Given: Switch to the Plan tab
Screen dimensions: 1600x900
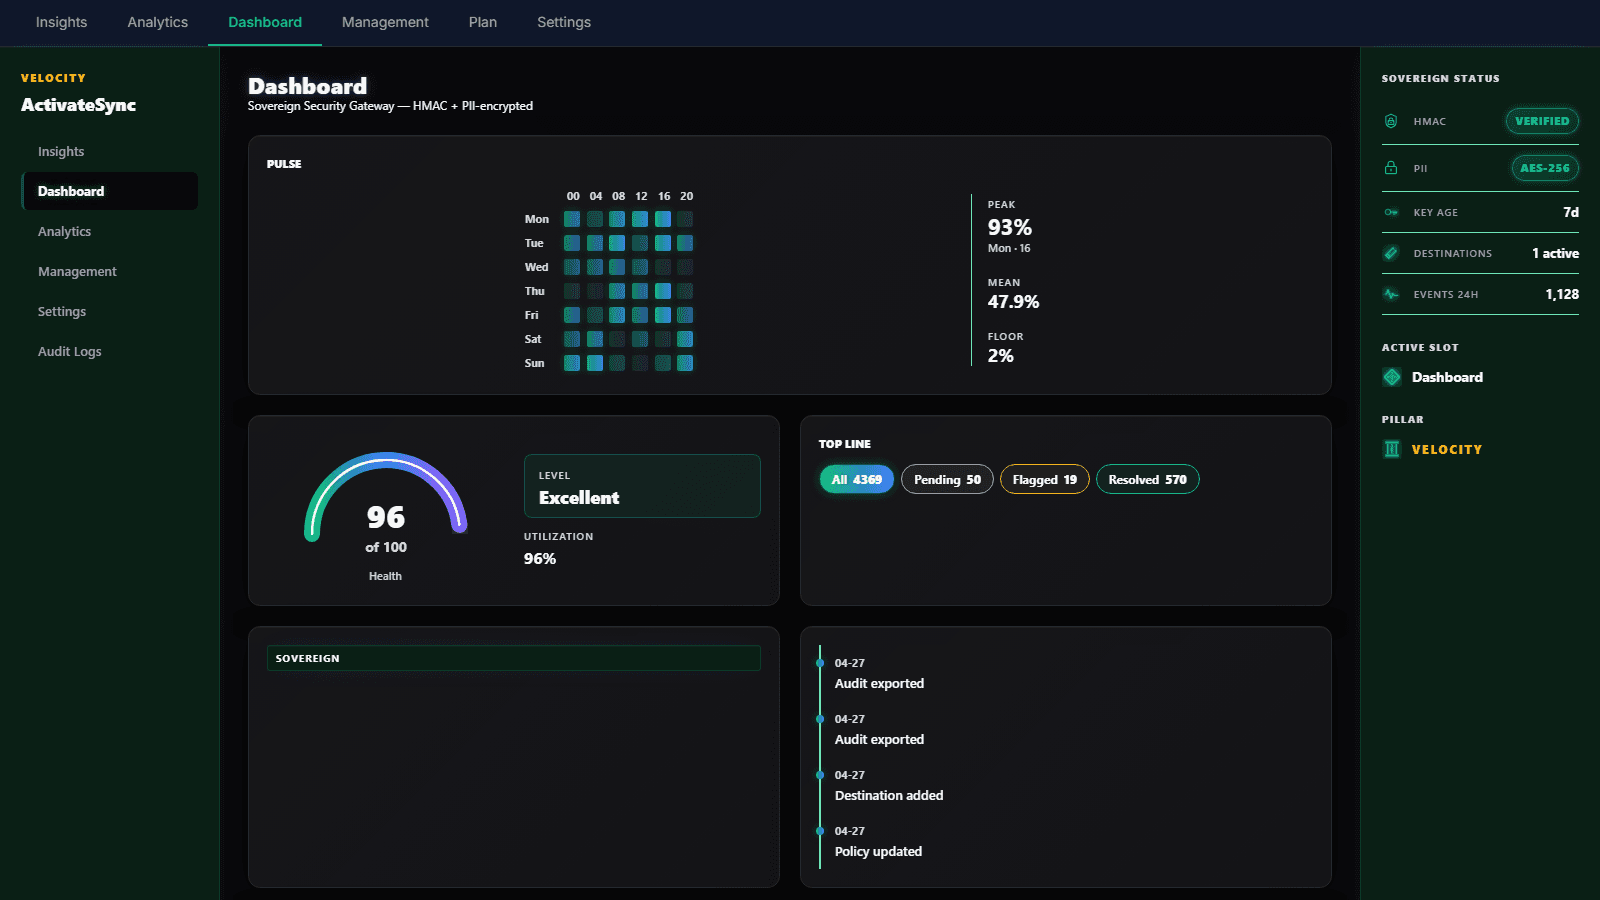Looking at the screenshot, I should [483, 22].
